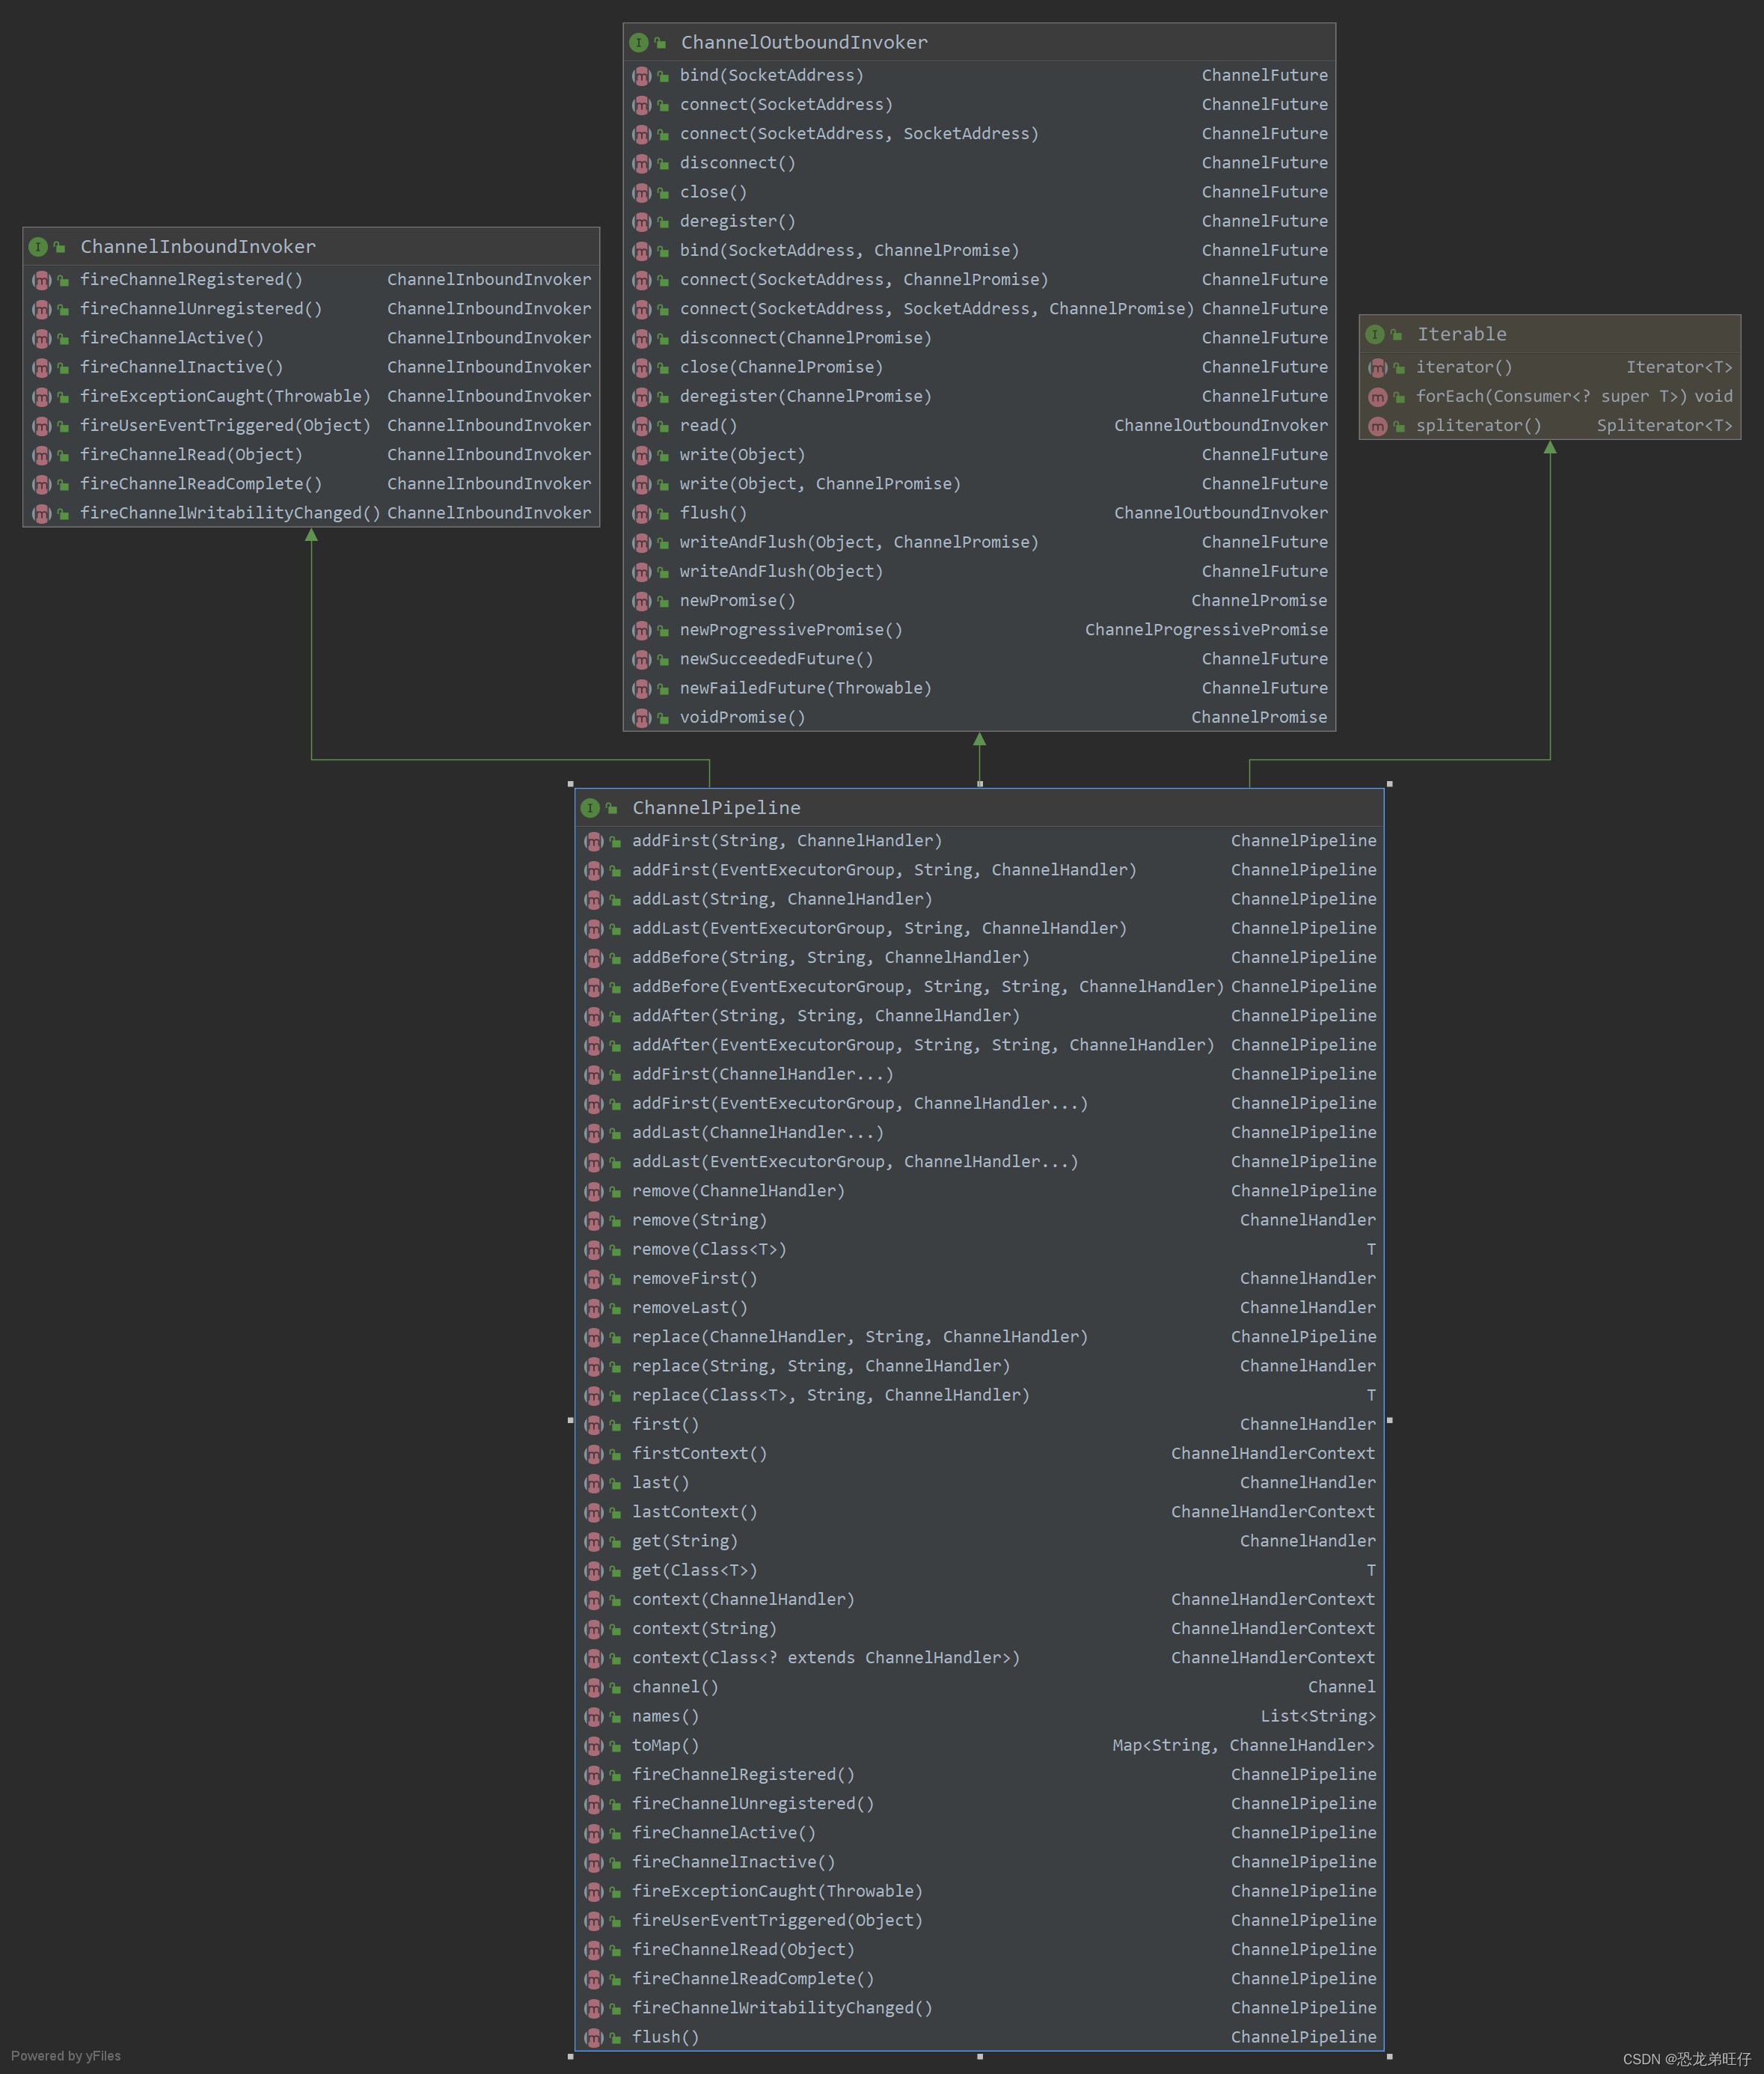Click the method icon beside bind(SocketAddress)
The width and height of the screenshot is (1764, 2074).
(x=641, y=75)
